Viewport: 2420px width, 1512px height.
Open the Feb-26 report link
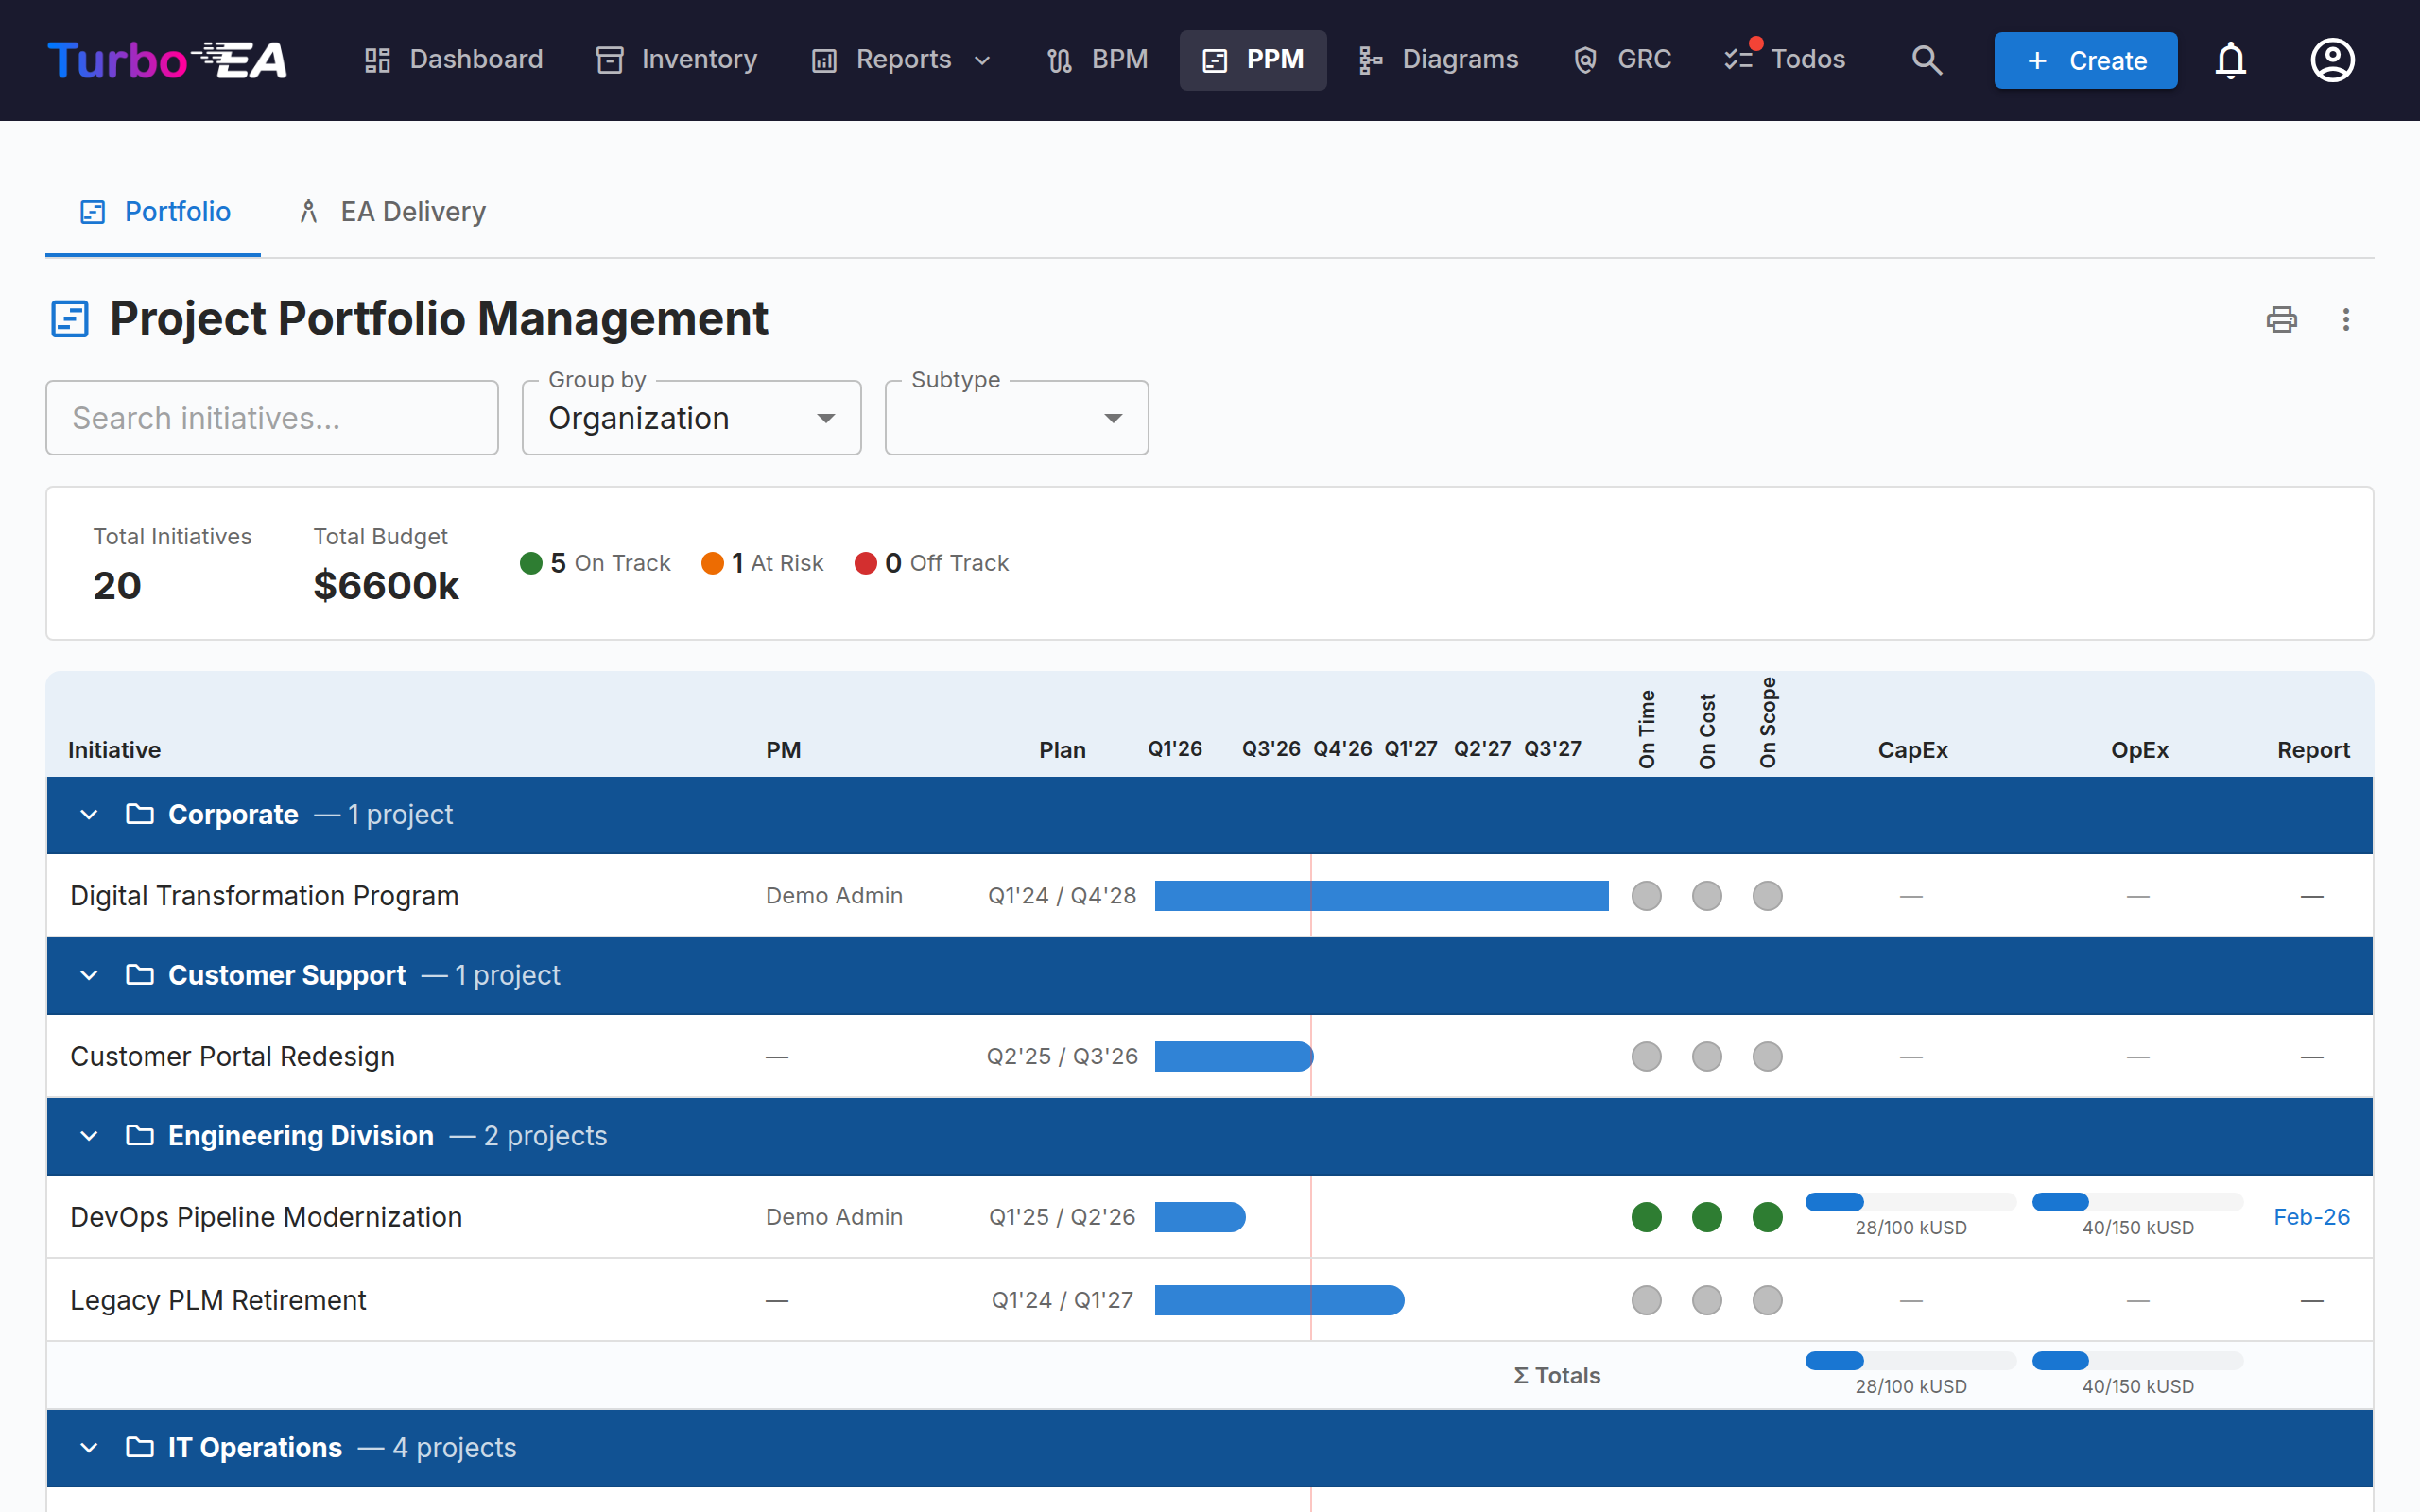click(2311, 1217)
